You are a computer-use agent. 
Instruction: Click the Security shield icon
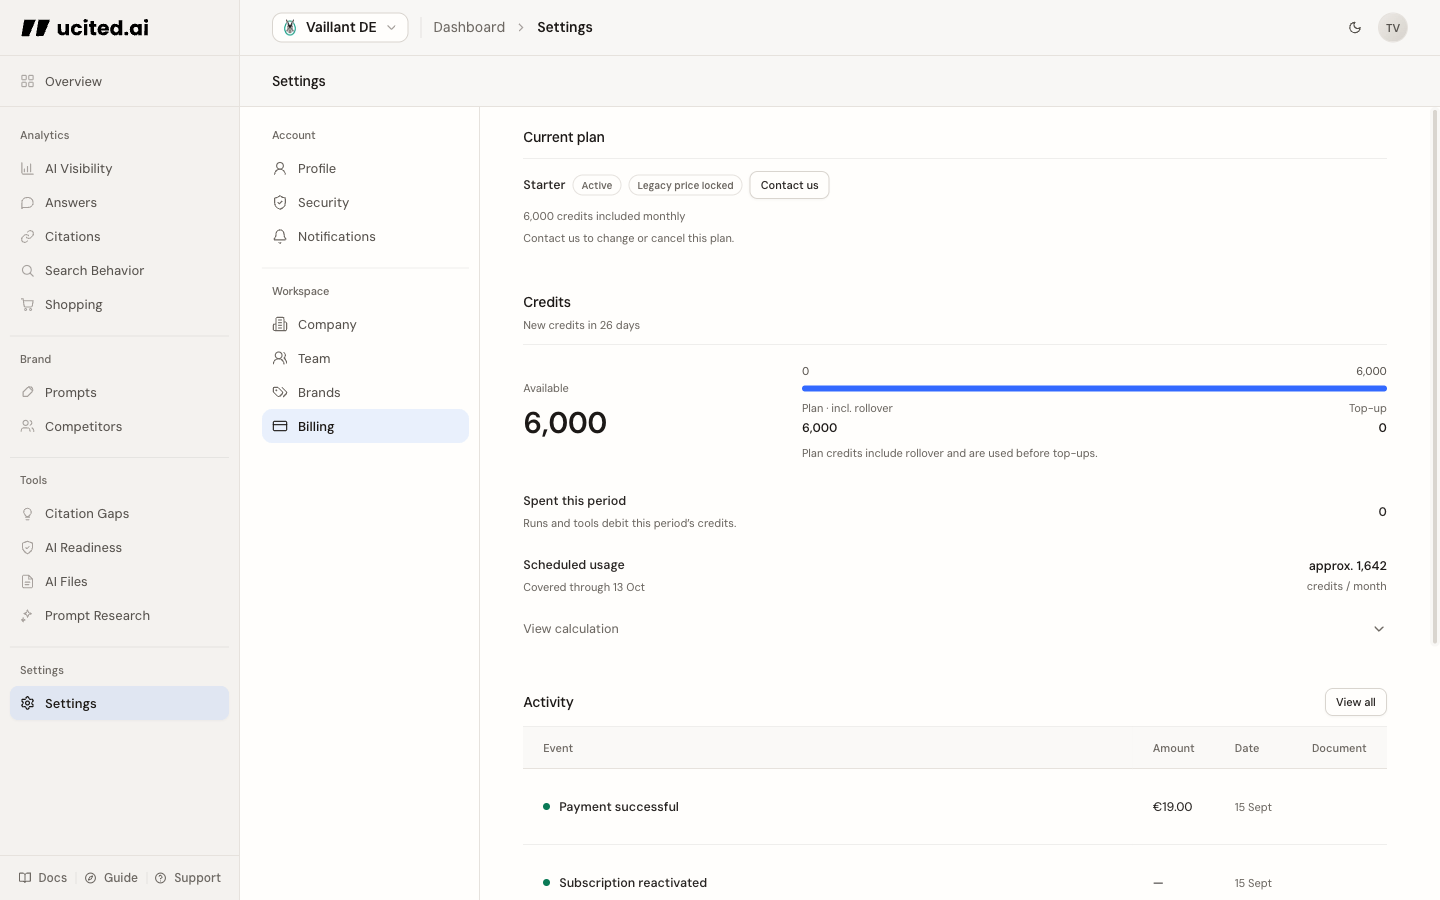point(280,202)
